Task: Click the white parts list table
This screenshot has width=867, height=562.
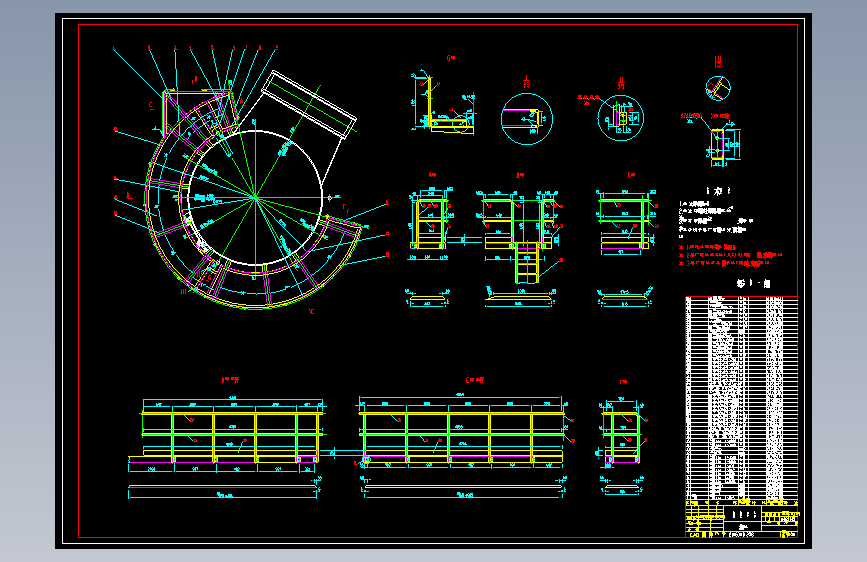Action: 741,398
